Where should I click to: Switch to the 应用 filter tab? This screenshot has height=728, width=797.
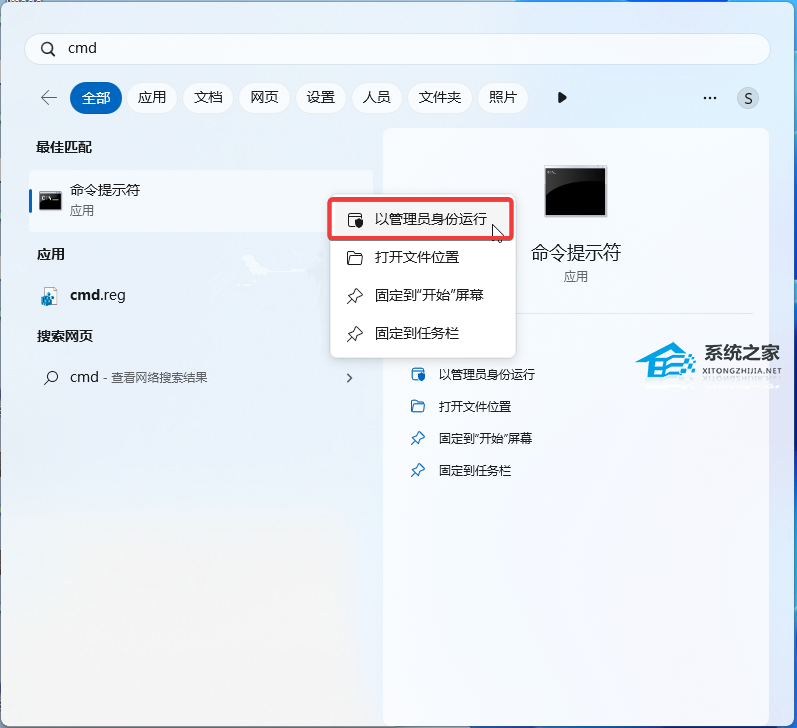click(152, 97)
